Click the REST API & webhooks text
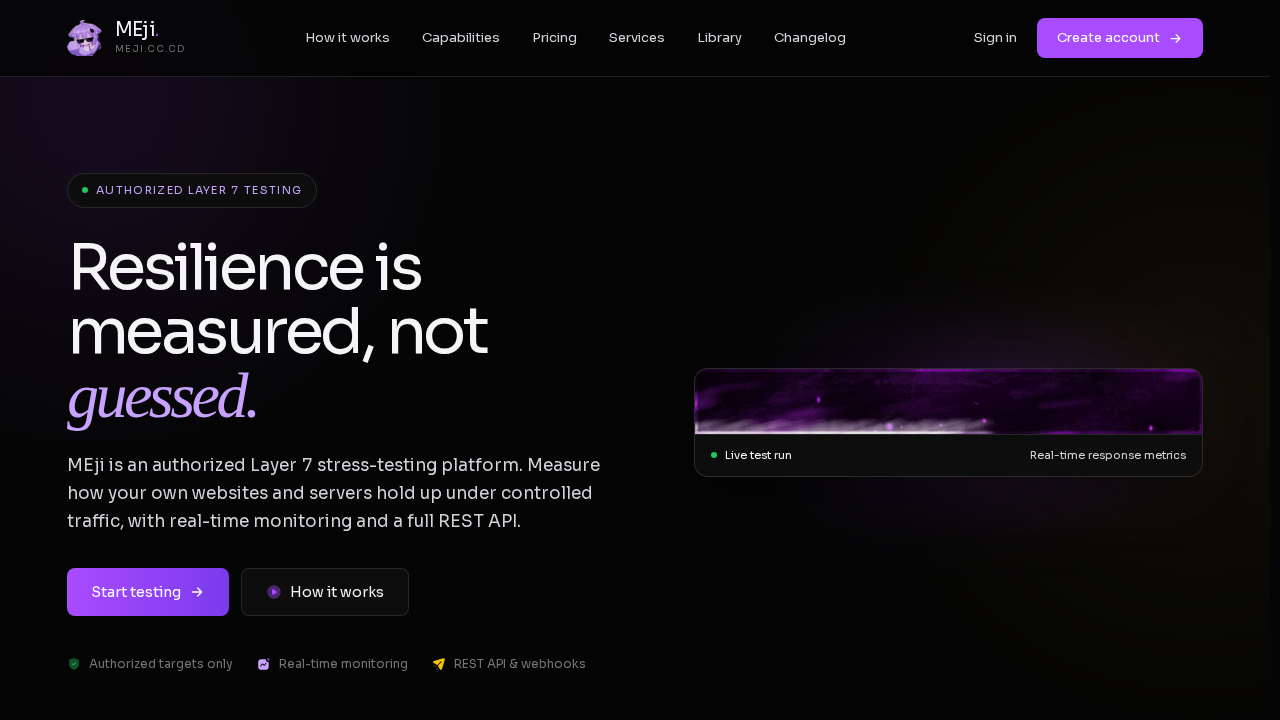Viewport: 1280px width, 720px height. [x=520, y=664]
